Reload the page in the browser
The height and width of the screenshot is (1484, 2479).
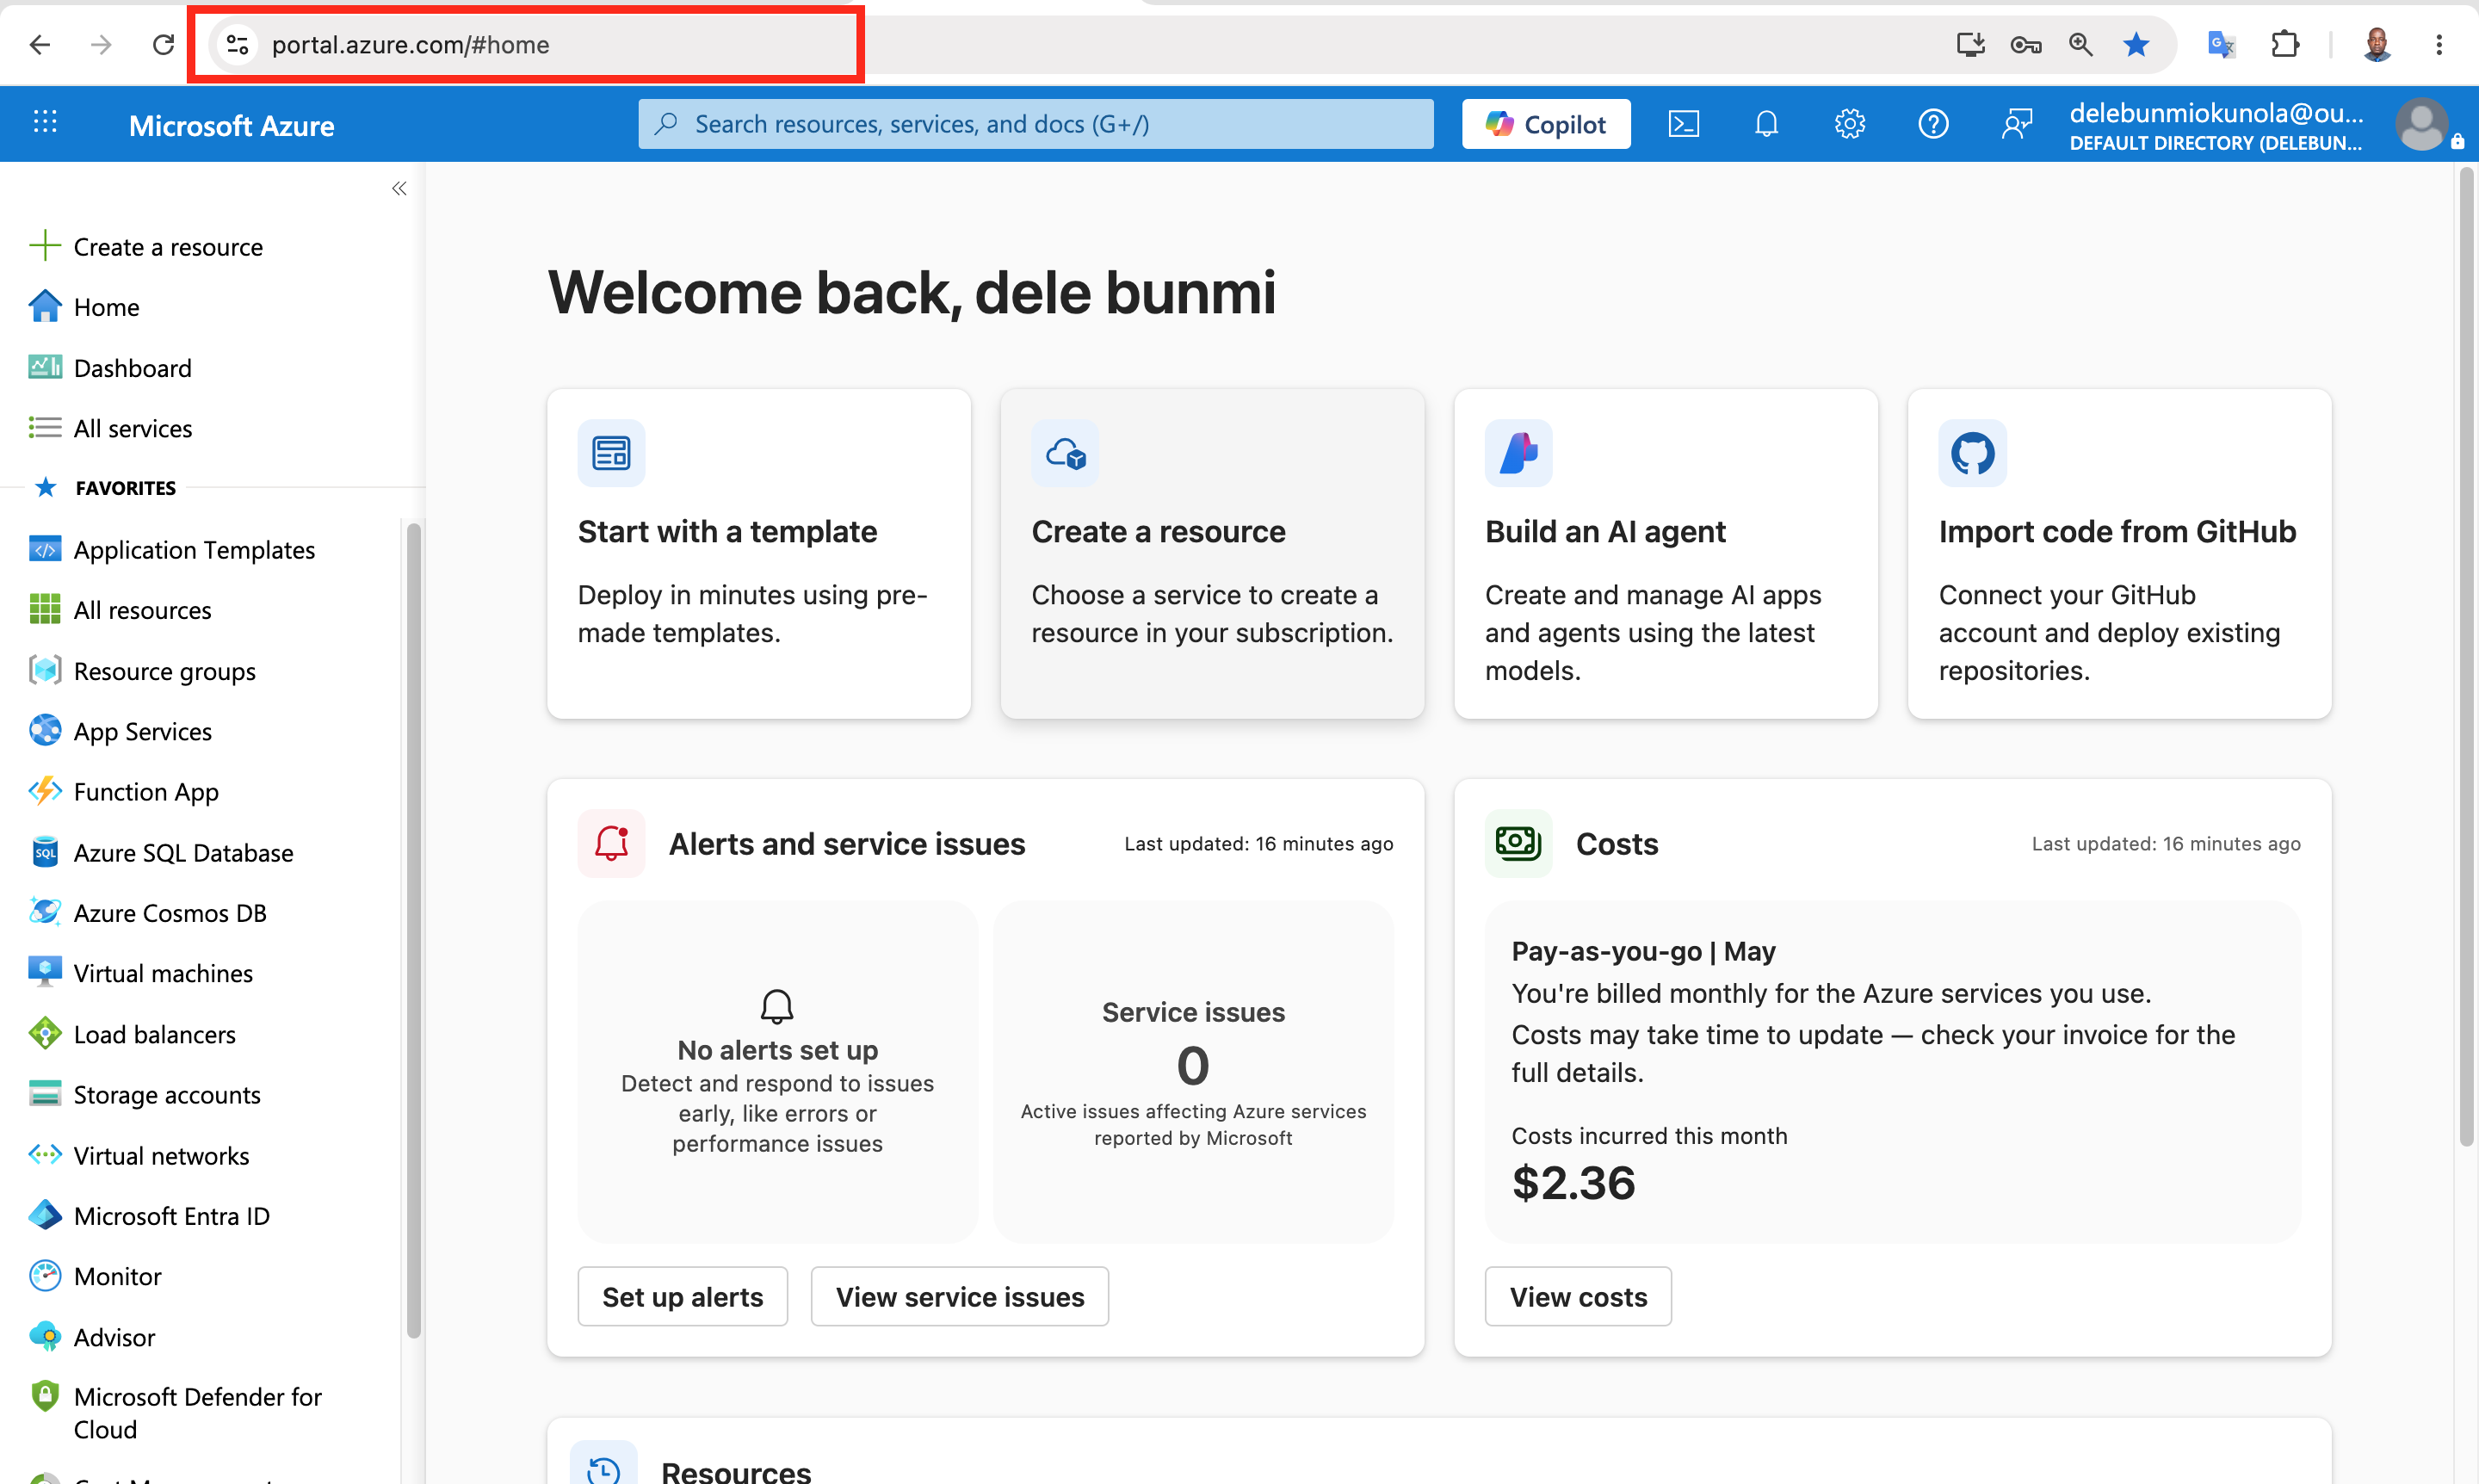click(x=163, y=45)
